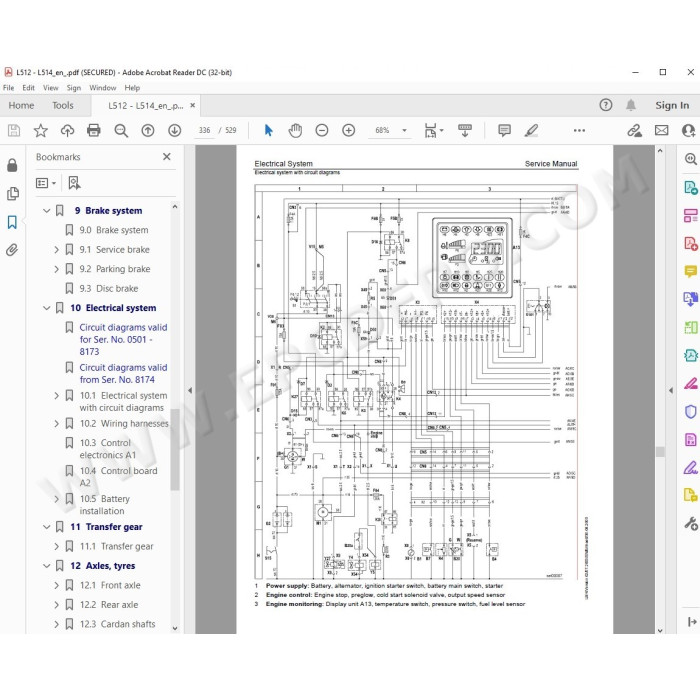
Task: Click the find current bookmark icon
Action: tap(74, 183)
